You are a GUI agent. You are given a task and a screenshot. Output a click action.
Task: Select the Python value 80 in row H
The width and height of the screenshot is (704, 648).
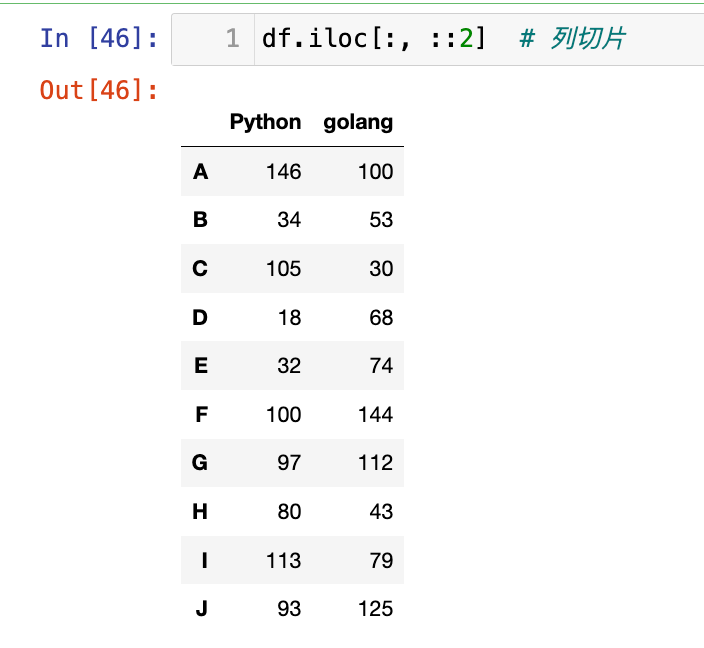coord(289,512)
